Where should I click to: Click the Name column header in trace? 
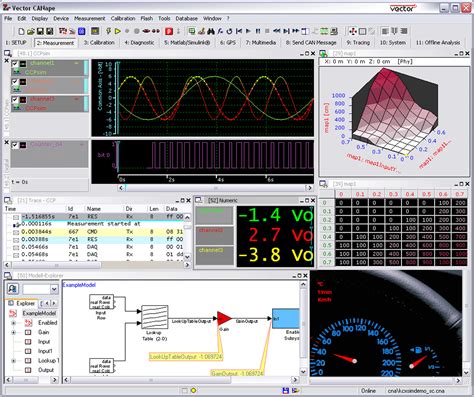click(94, 209)
